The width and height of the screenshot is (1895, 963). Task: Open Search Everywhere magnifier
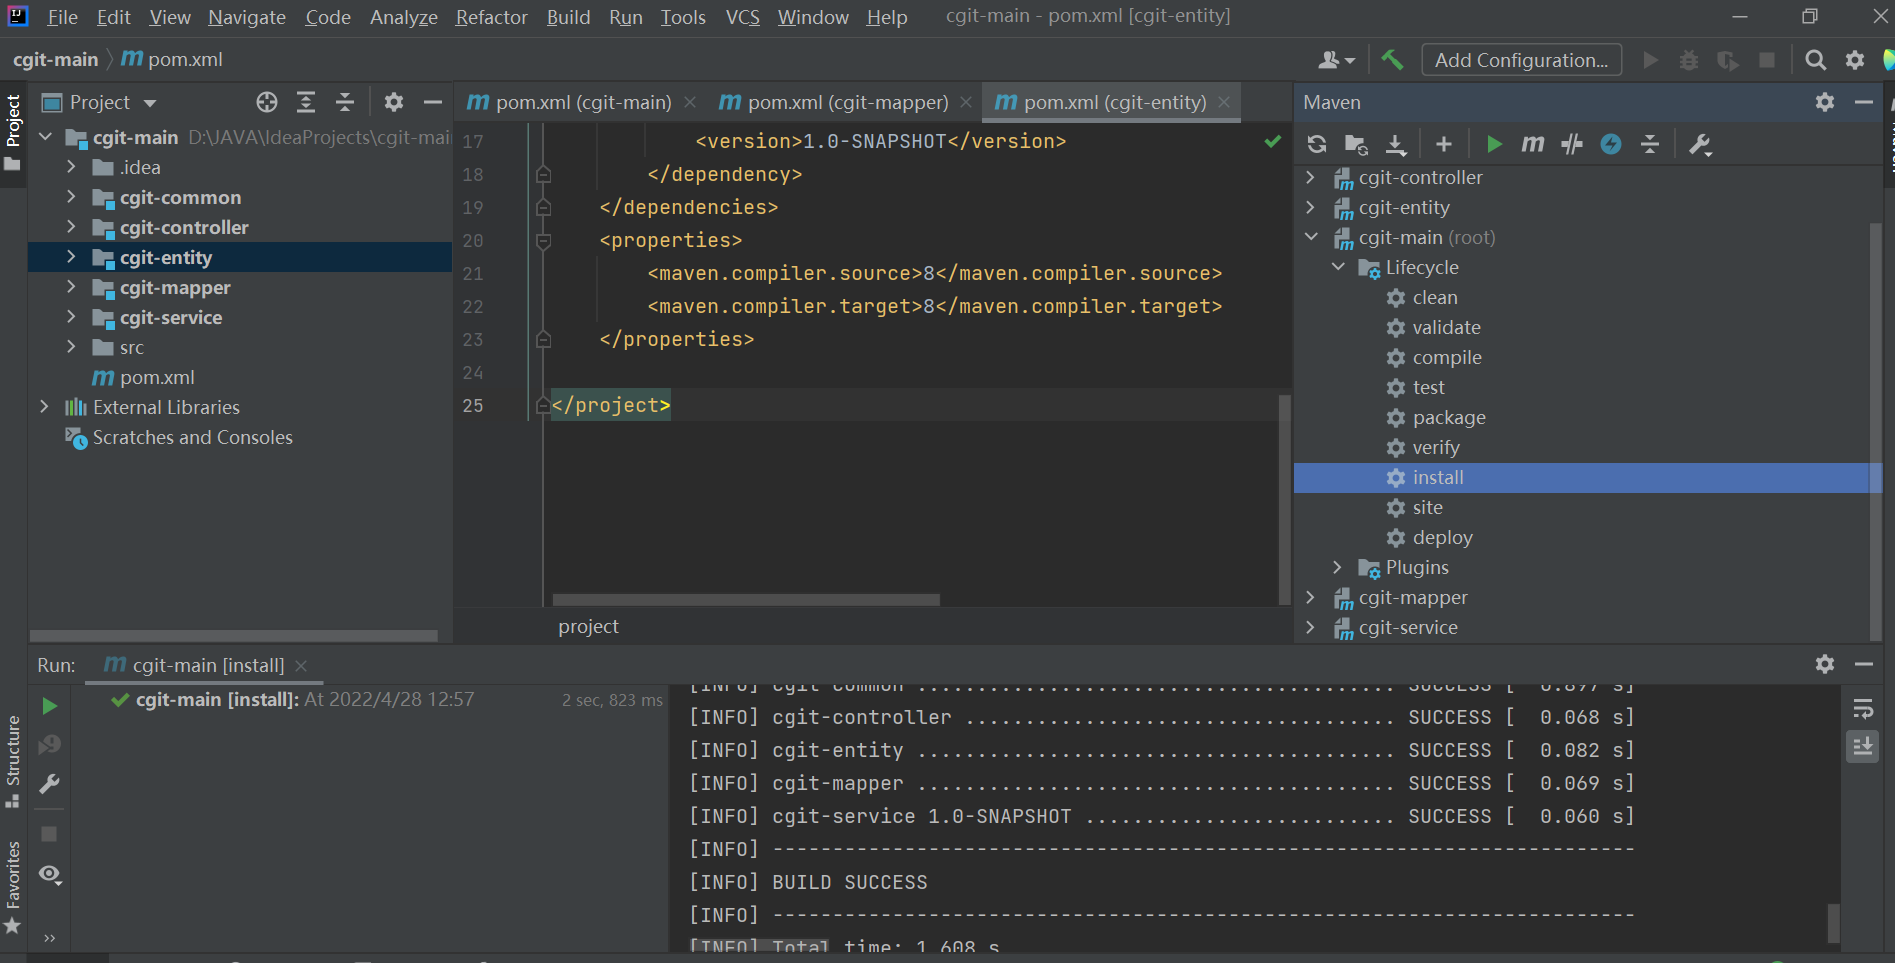click(x=1816, y=60)
